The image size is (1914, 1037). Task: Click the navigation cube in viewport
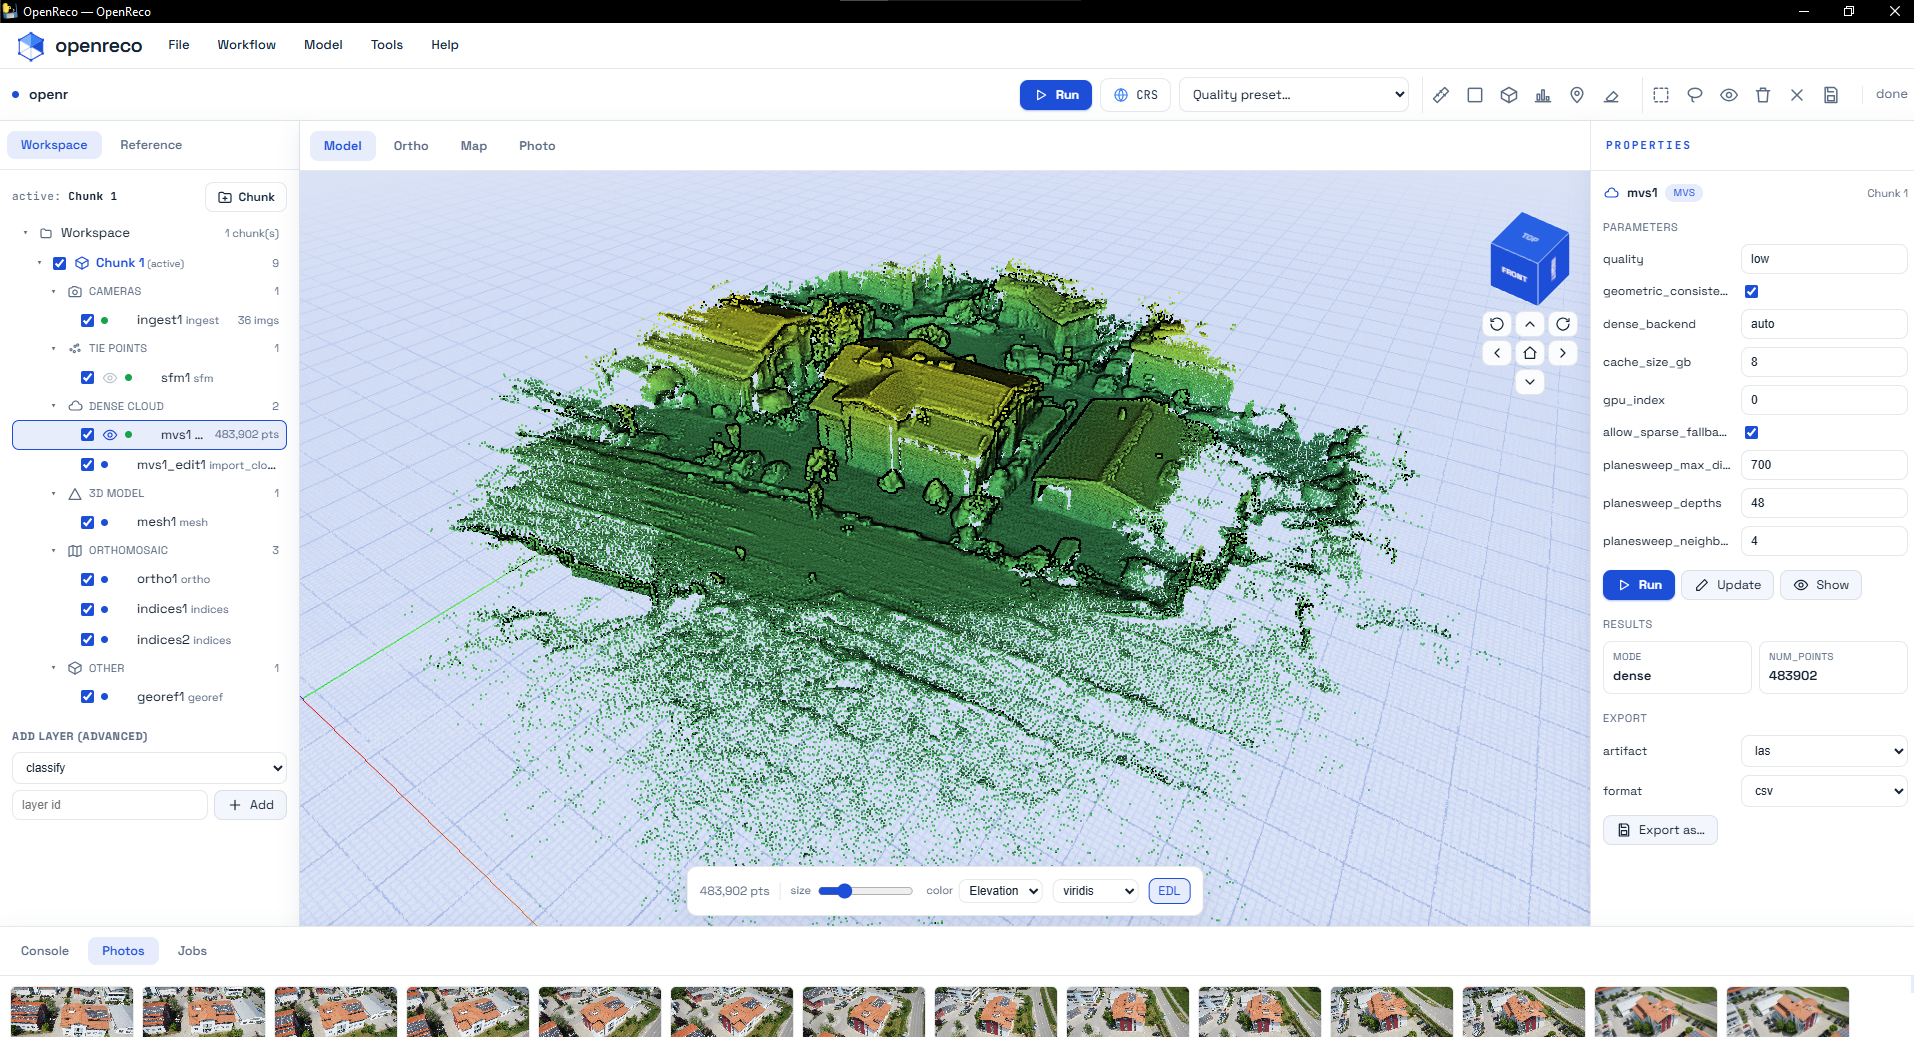click(1529, 258)
